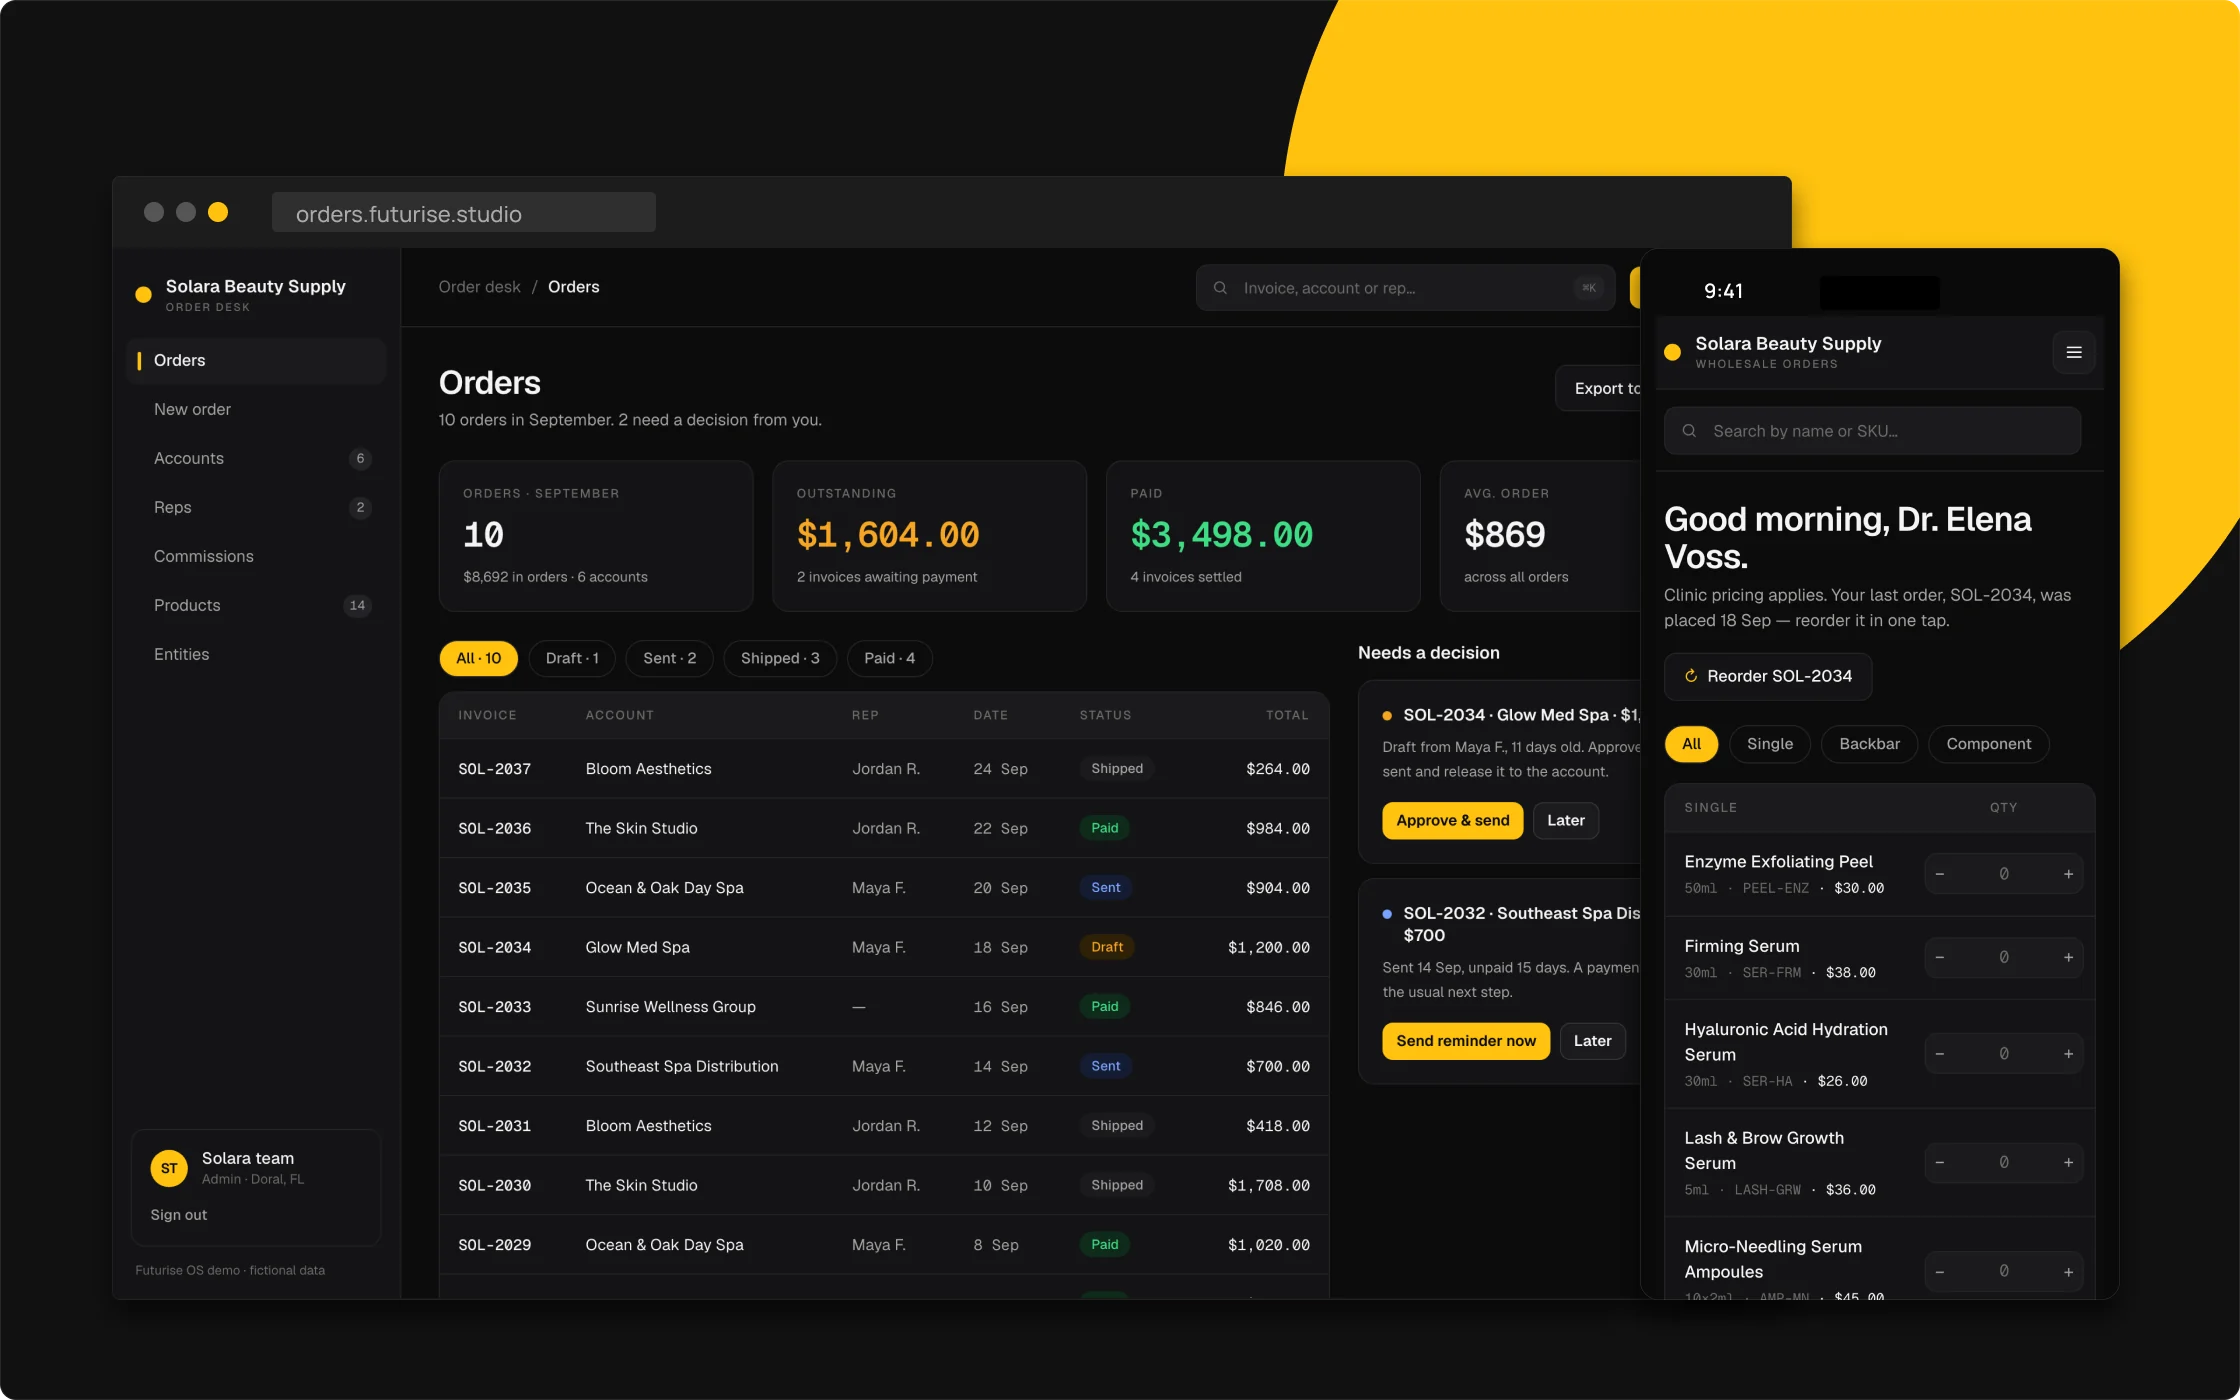The height and width of the screenshot is (1400, 2240).
Task: Click the Search by name or SKU field
Action: pyautogui.click(x=1872, y=431)
